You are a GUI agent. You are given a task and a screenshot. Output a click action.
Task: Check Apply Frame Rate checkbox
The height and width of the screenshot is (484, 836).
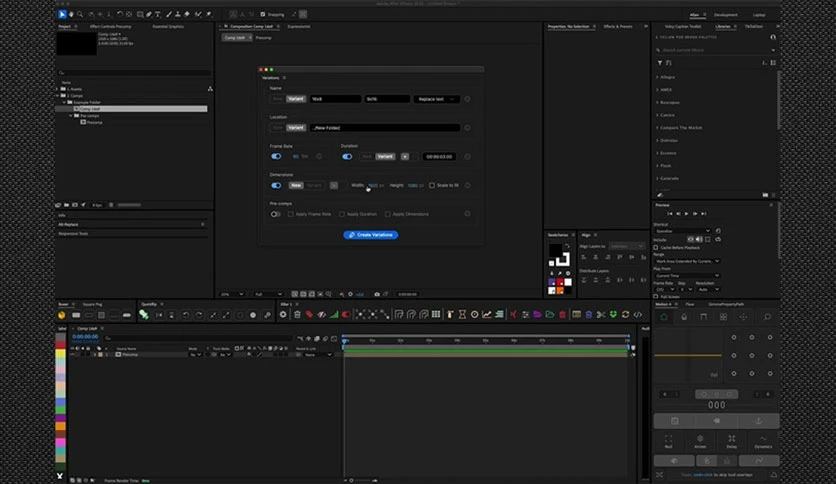pyautogui.click(x=291, y=214)
